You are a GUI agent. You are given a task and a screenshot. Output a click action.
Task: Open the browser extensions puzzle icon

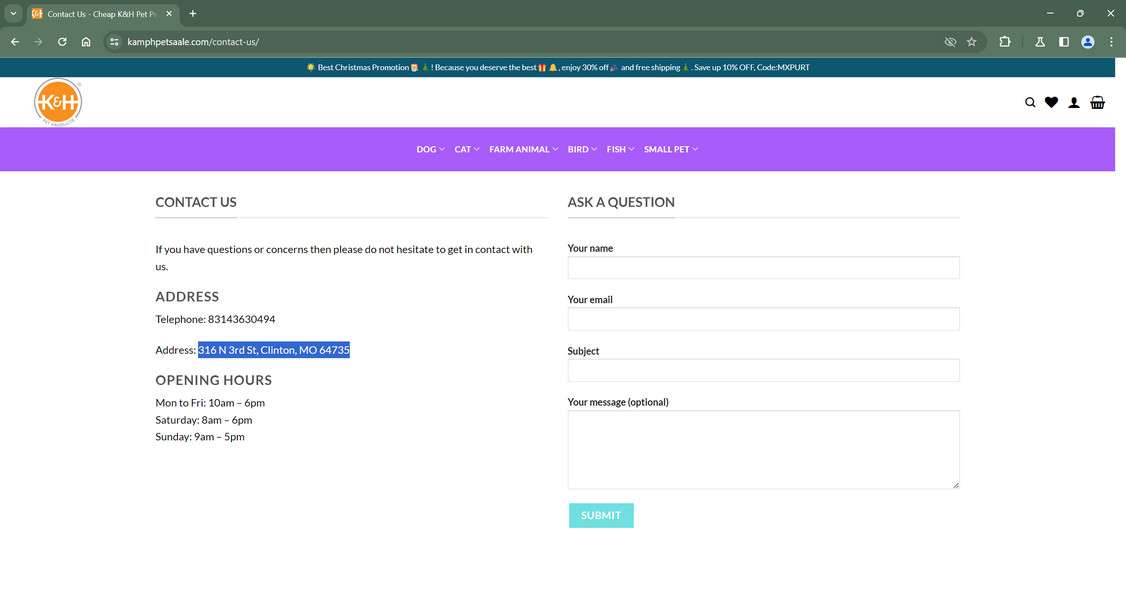pyautogui.click(x=1004, y=41)
